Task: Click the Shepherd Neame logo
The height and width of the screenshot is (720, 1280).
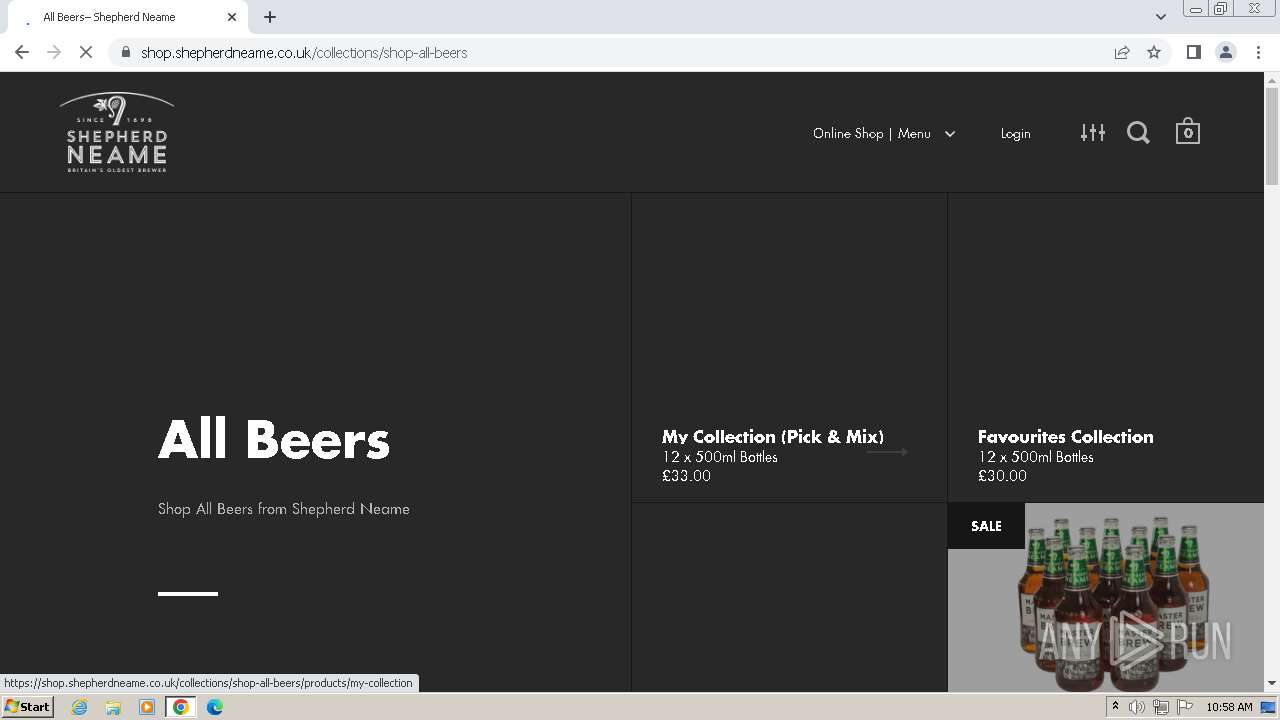Action: pos(117,132)
